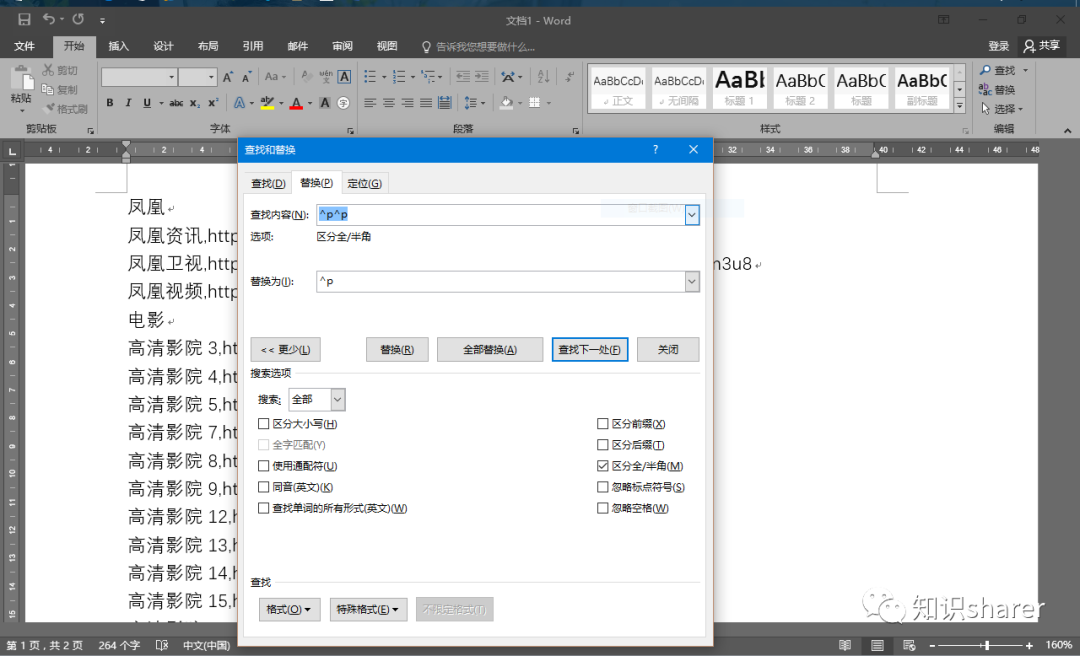Apply subscript x₂ formatting
The height and width of the screenshot is (656, 1080).
point(195,103)
